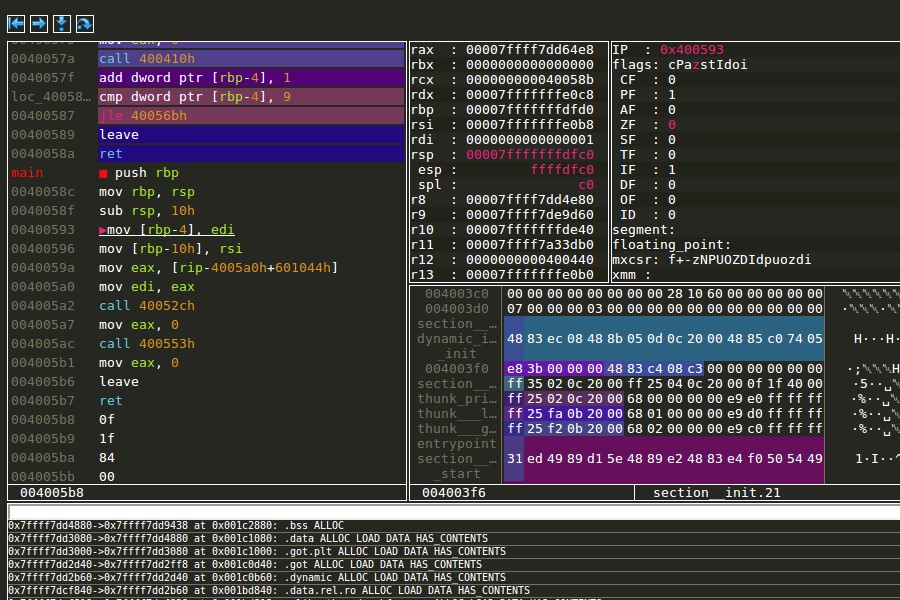Screen dimensions: 900x600
Task: Click the r12 value 0000000000400440
Action: [529, 259]
